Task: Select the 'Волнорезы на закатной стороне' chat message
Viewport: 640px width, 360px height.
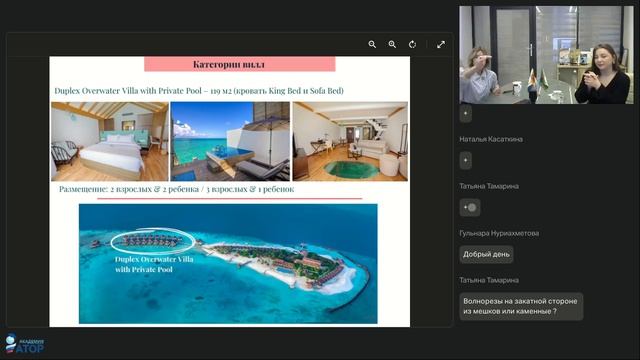Action: tap(521, 306)
